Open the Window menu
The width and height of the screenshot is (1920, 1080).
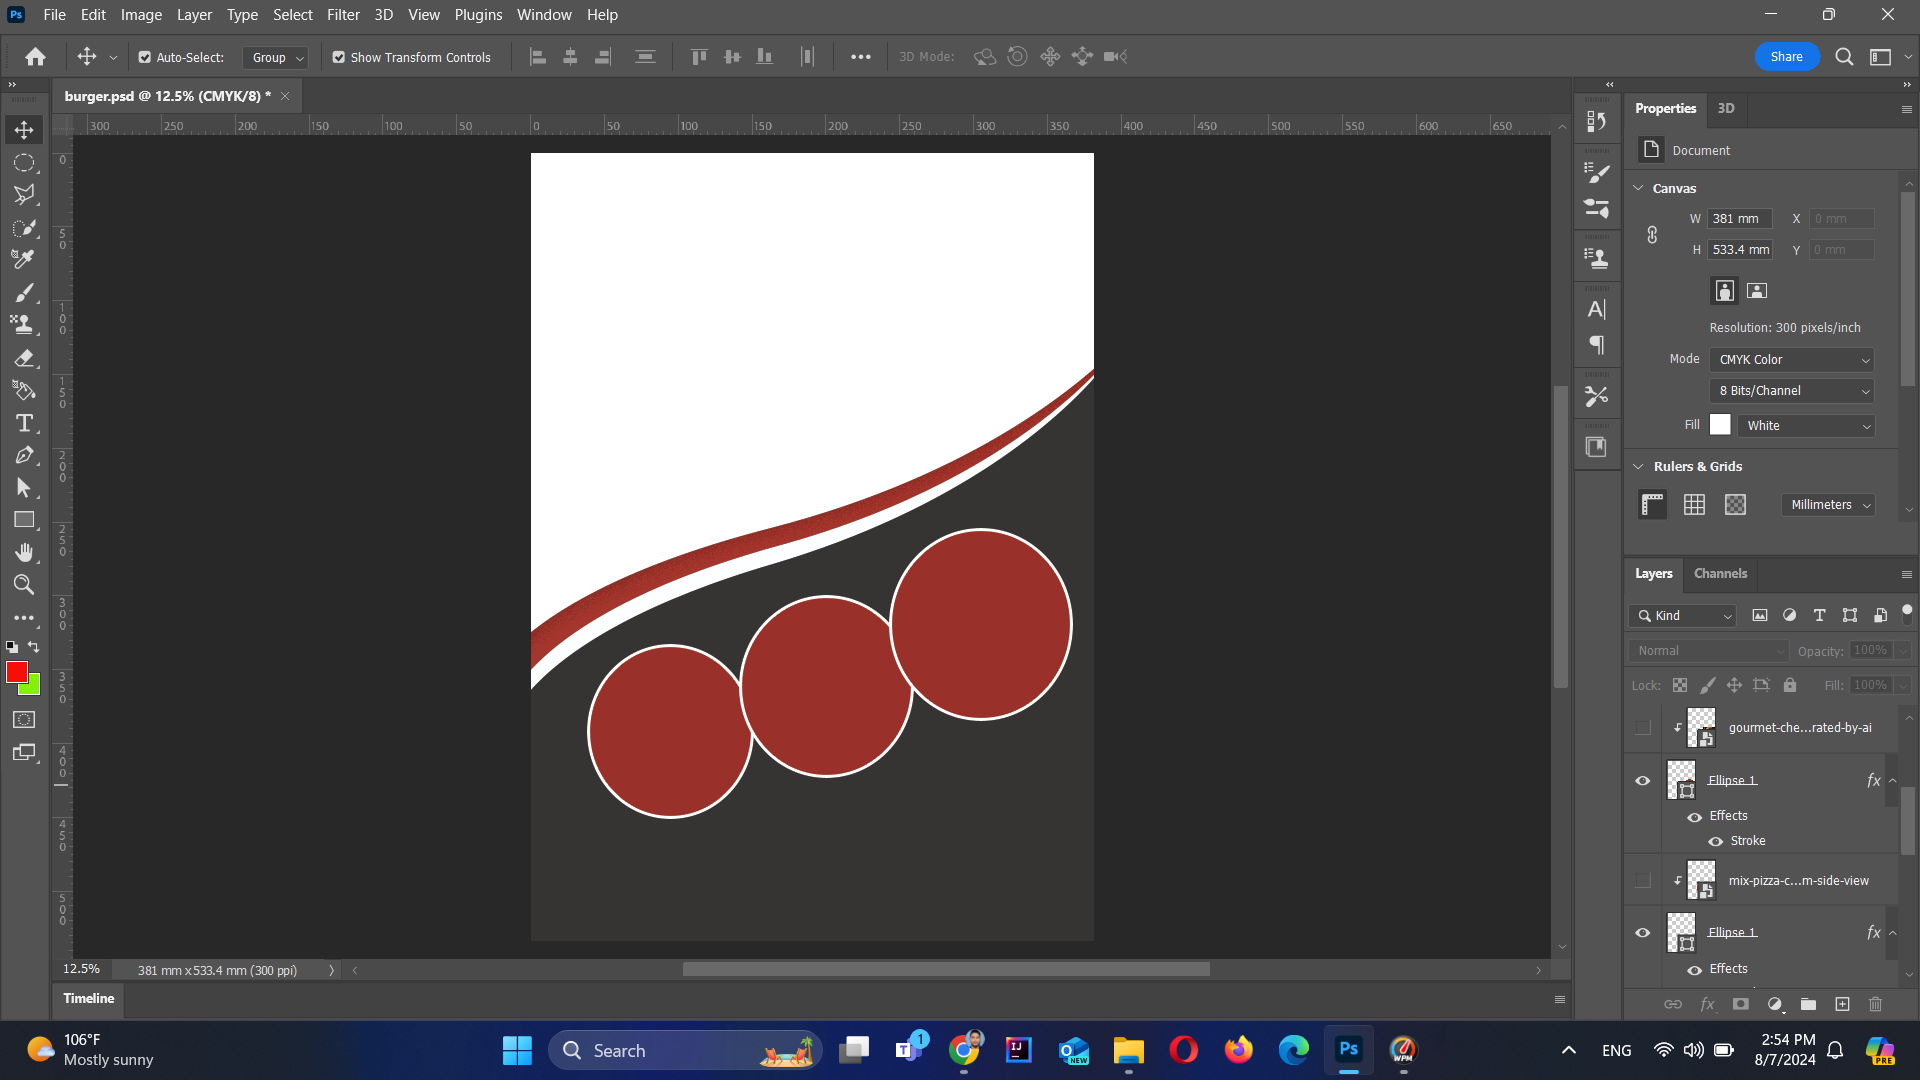pos(544,15)
